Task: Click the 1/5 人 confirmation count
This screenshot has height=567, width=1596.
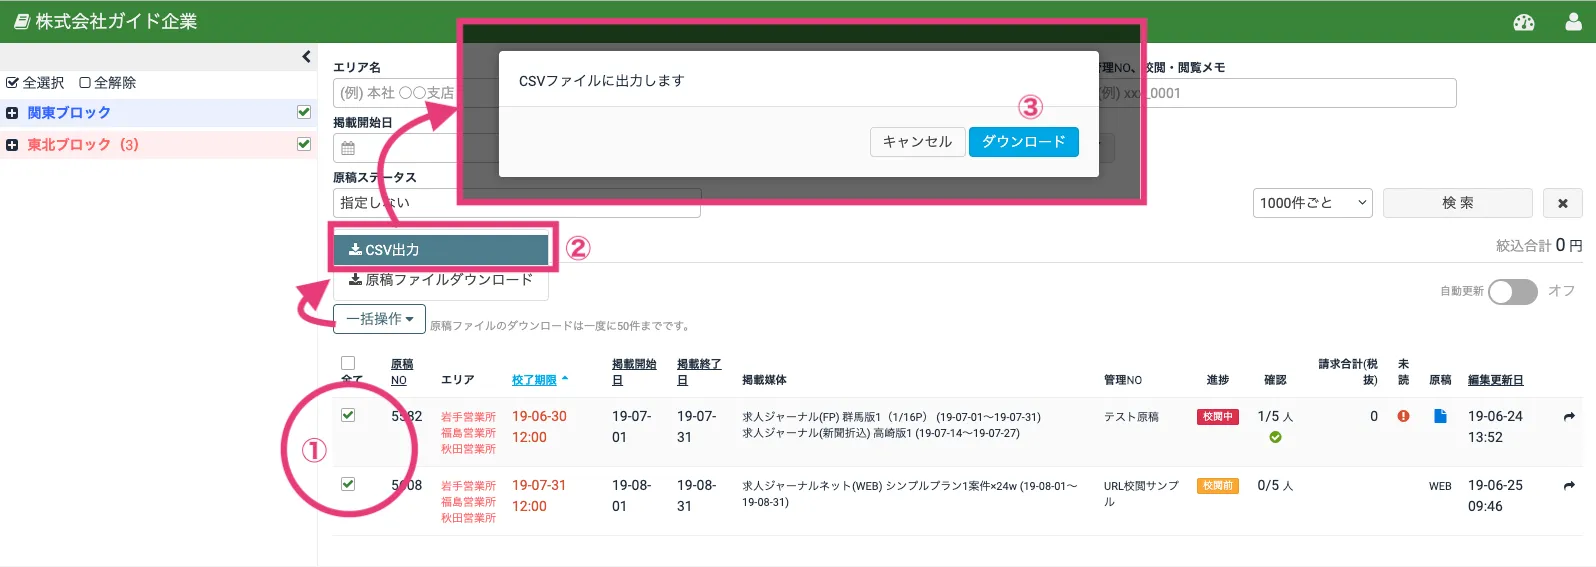Action: tap(1275, 416)
